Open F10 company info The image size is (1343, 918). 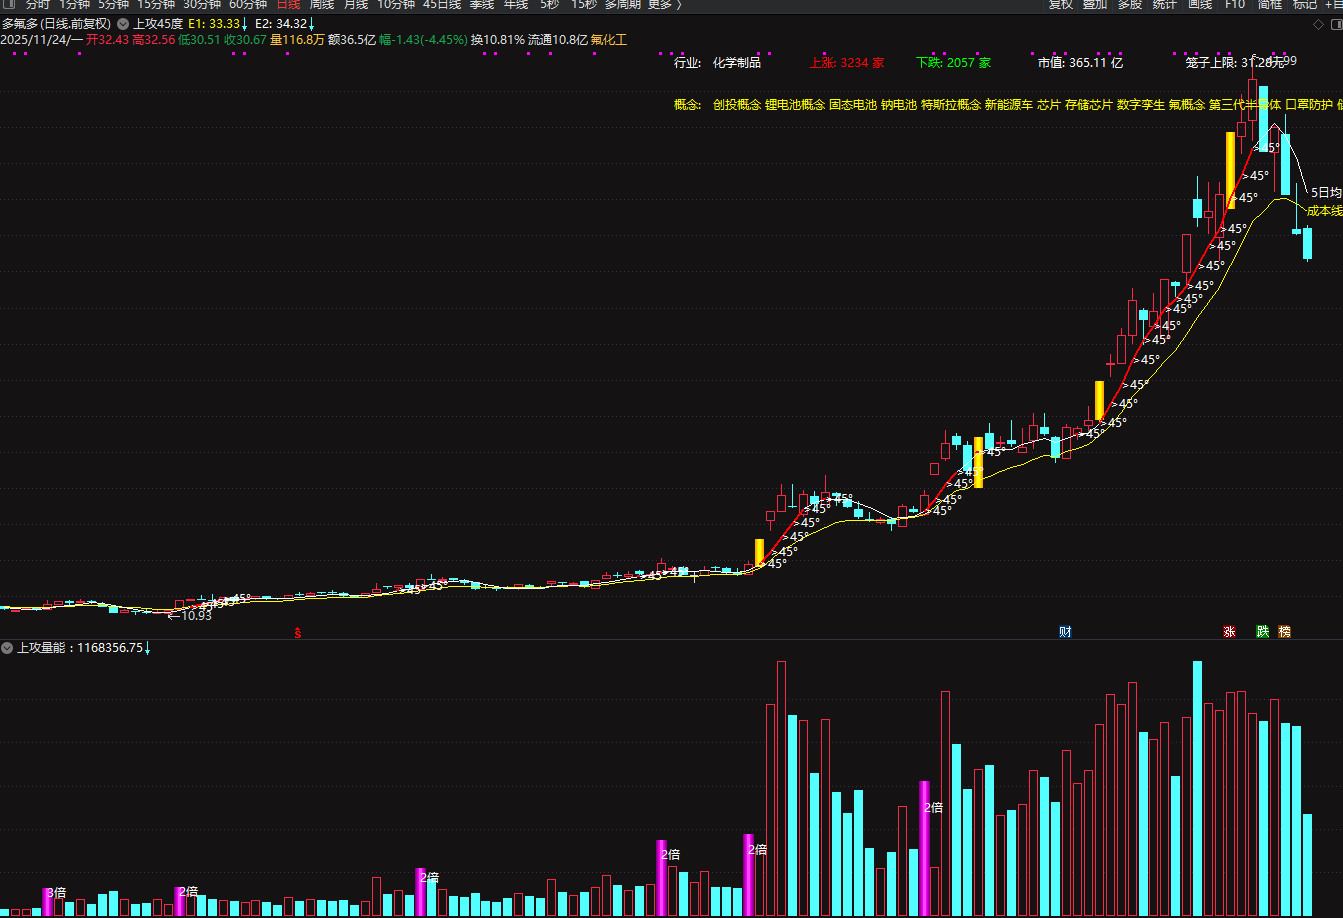[x=1235, y=5]
